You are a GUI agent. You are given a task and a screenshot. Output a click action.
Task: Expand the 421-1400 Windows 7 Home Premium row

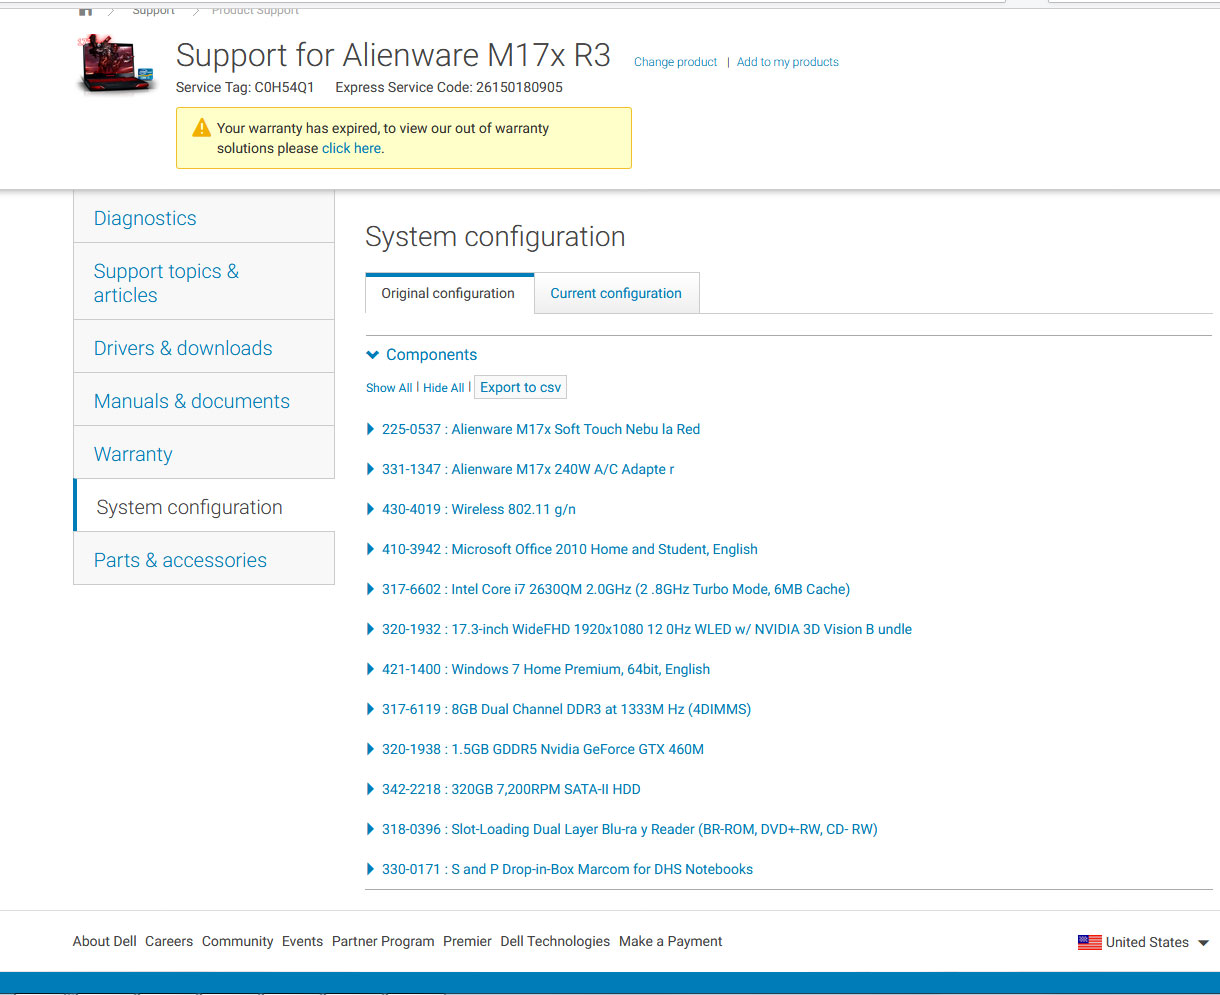[371, 669]
